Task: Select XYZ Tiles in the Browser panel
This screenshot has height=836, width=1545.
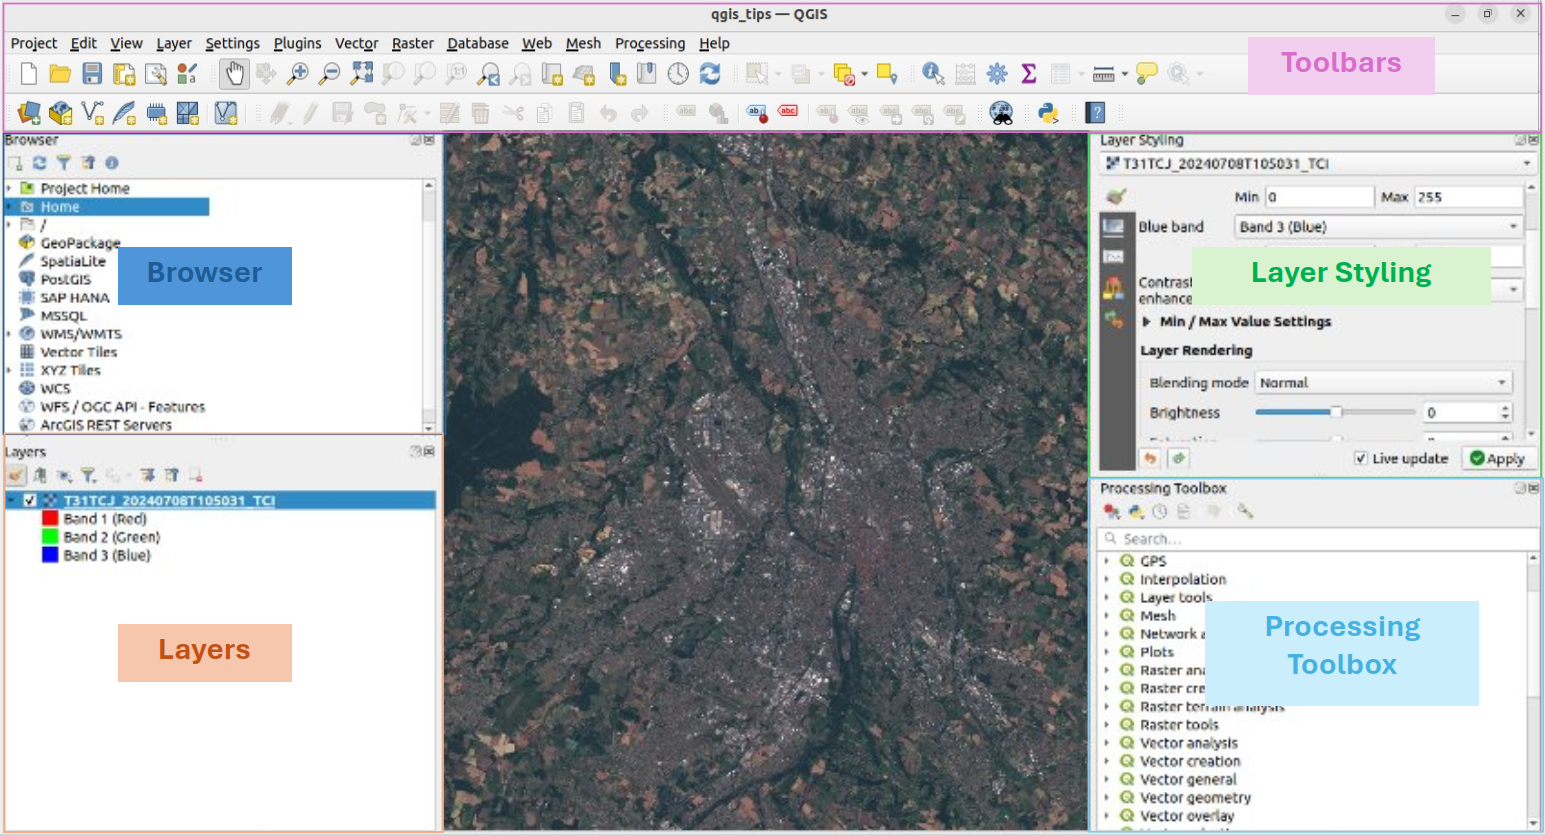Action: tap(70, 370)
